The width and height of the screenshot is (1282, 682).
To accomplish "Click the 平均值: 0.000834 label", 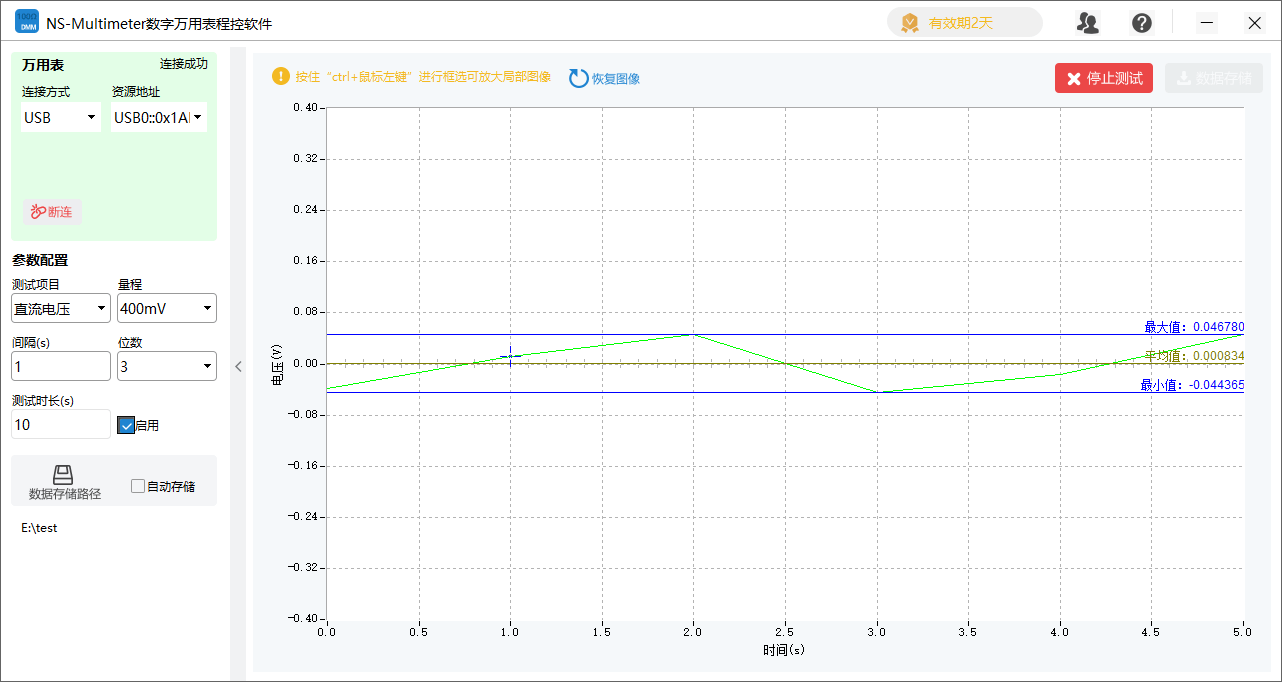I will tap(1194, 356).
